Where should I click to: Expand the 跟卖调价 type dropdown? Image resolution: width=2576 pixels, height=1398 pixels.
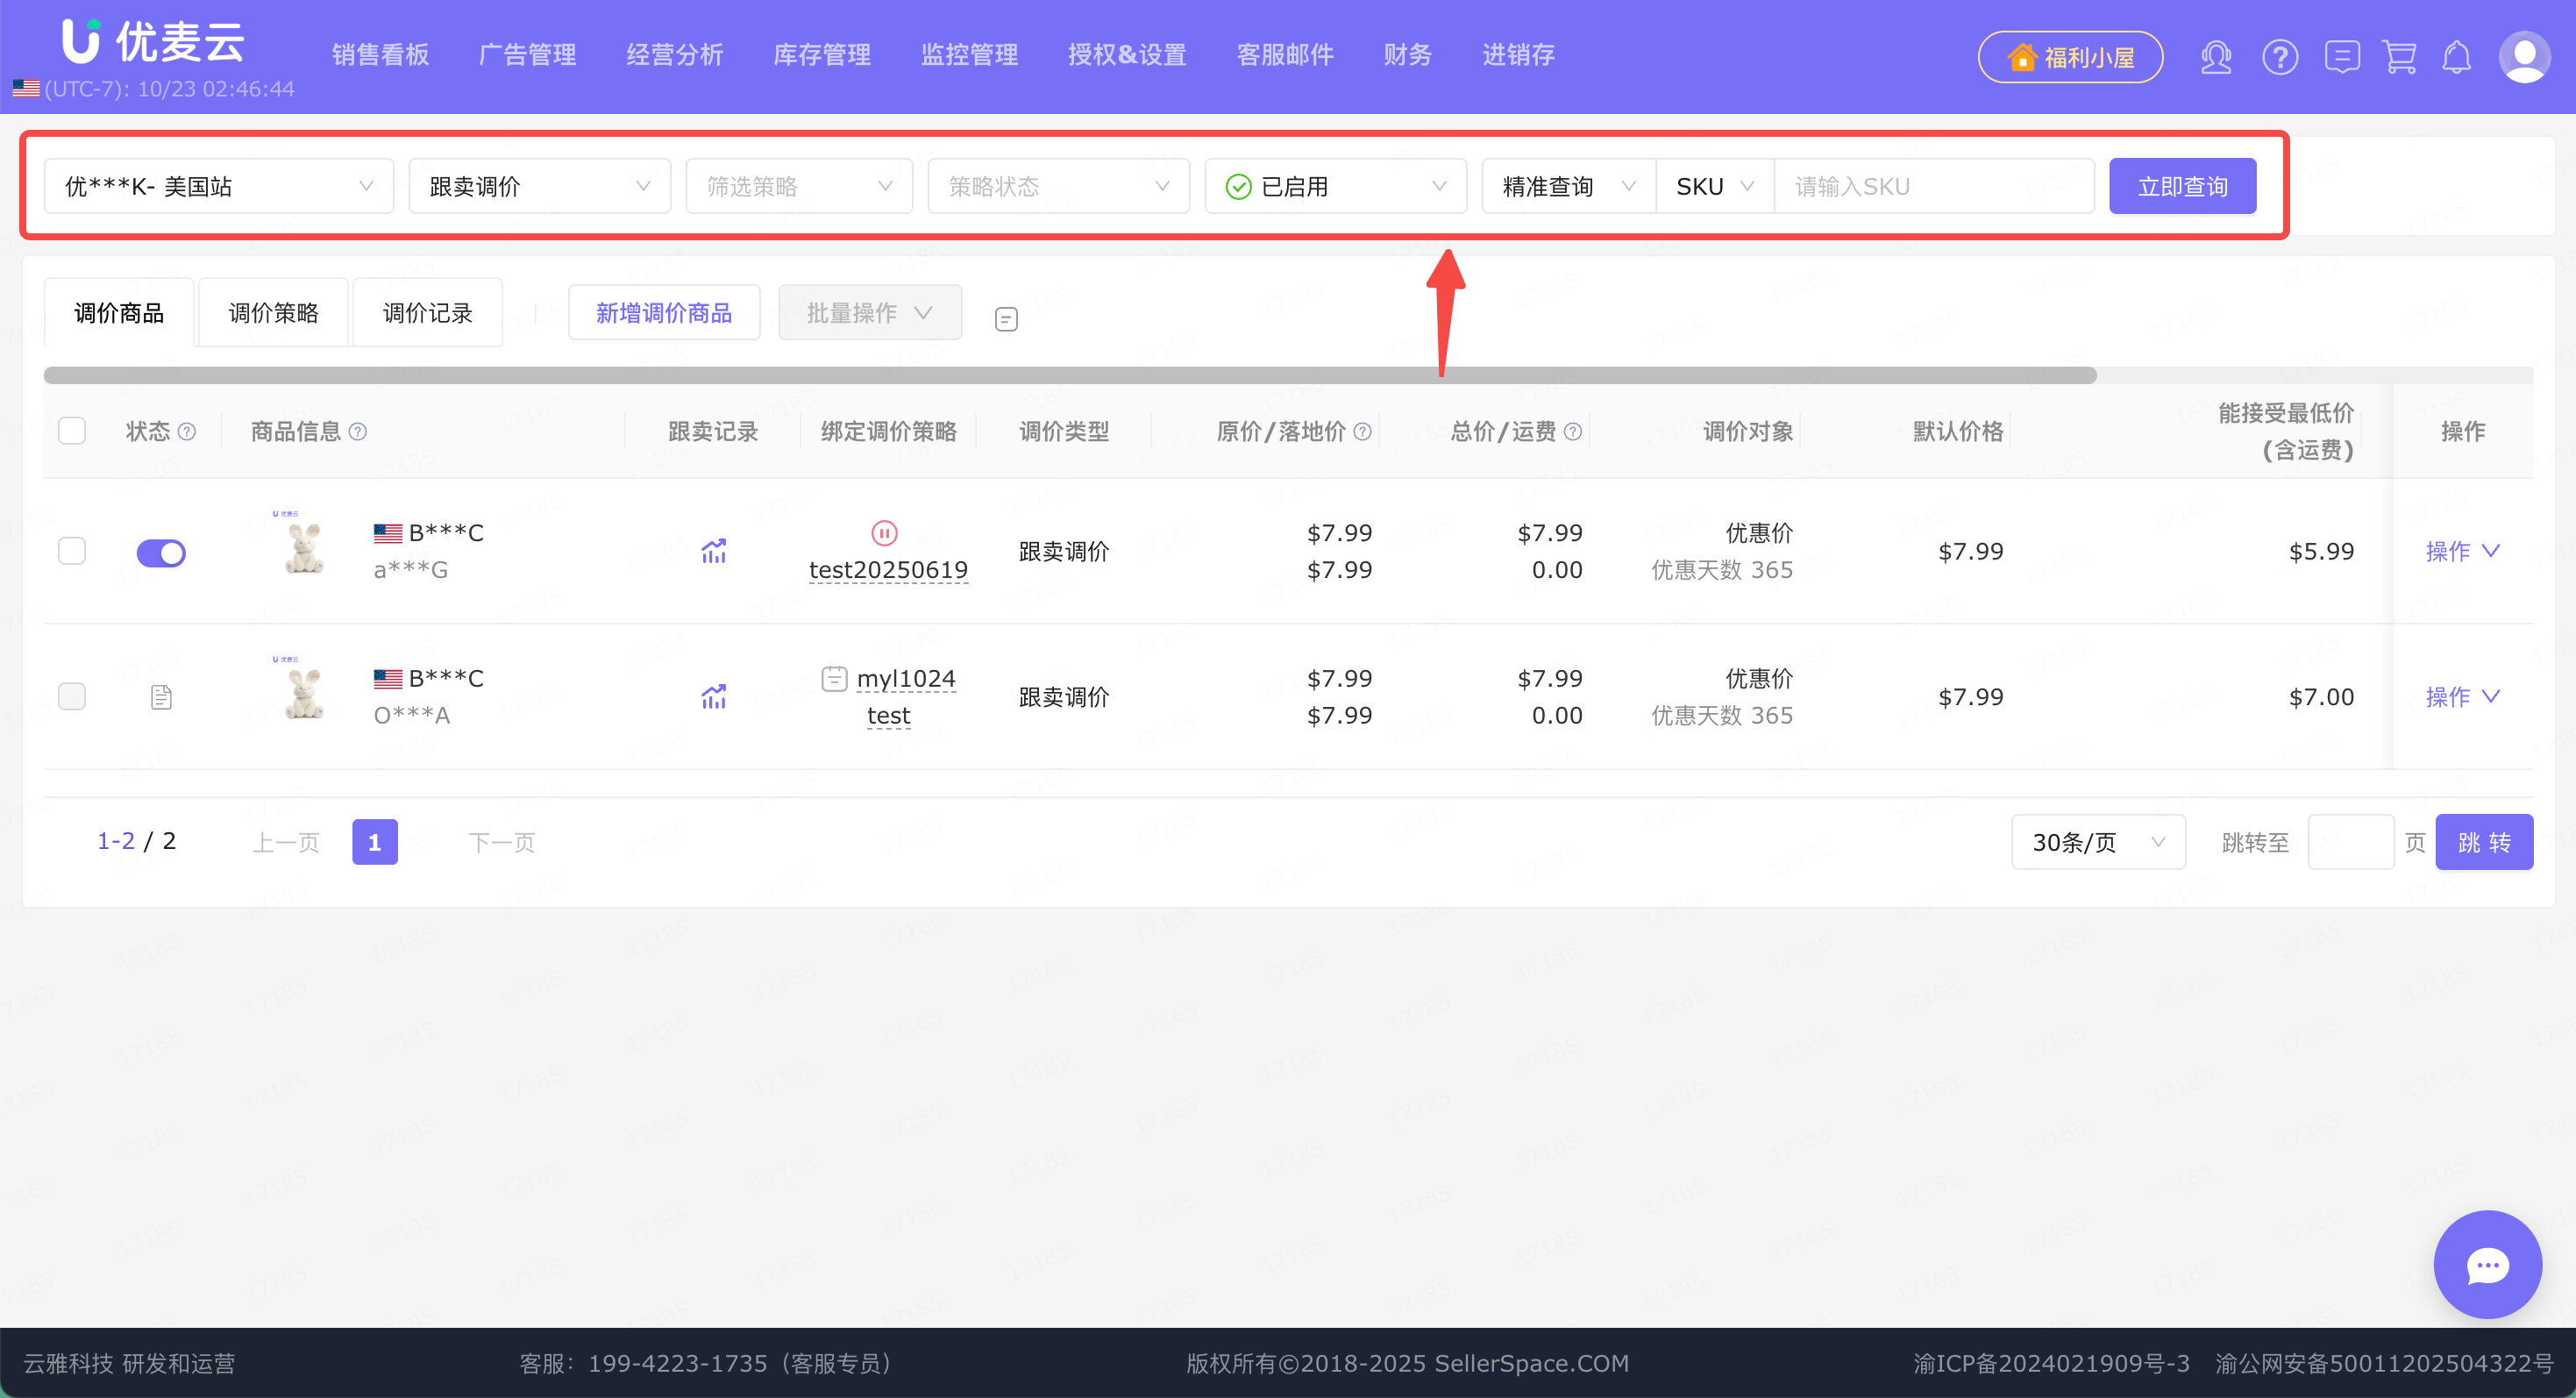(539, 186)
